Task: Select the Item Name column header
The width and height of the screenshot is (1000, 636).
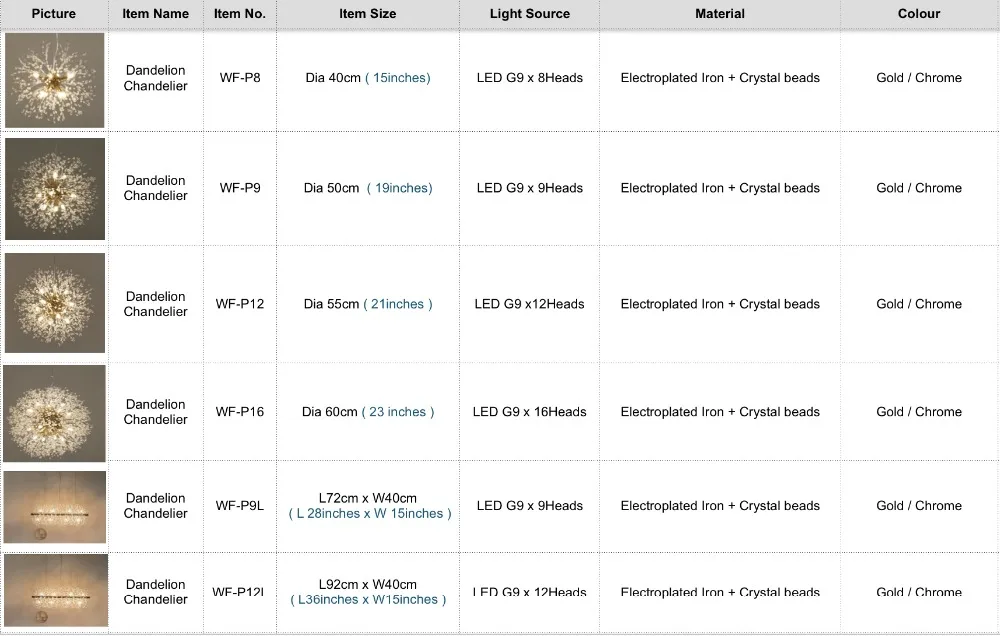Action: pyautogui.click(x=156, y=14)
